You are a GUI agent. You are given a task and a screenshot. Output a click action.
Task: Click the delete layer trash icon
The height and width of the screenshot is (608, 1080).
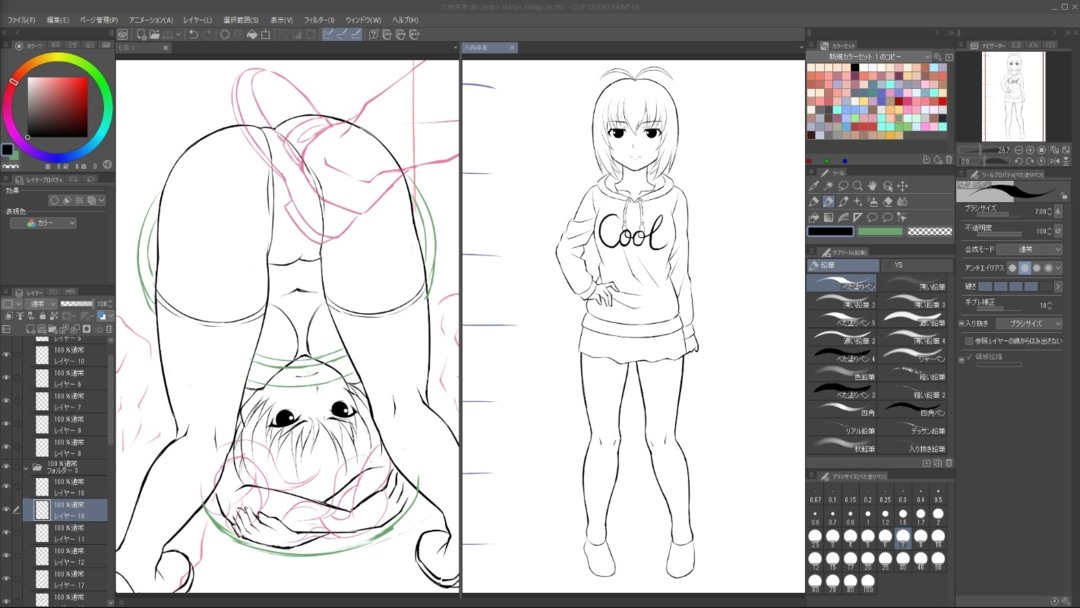(110, 329)
